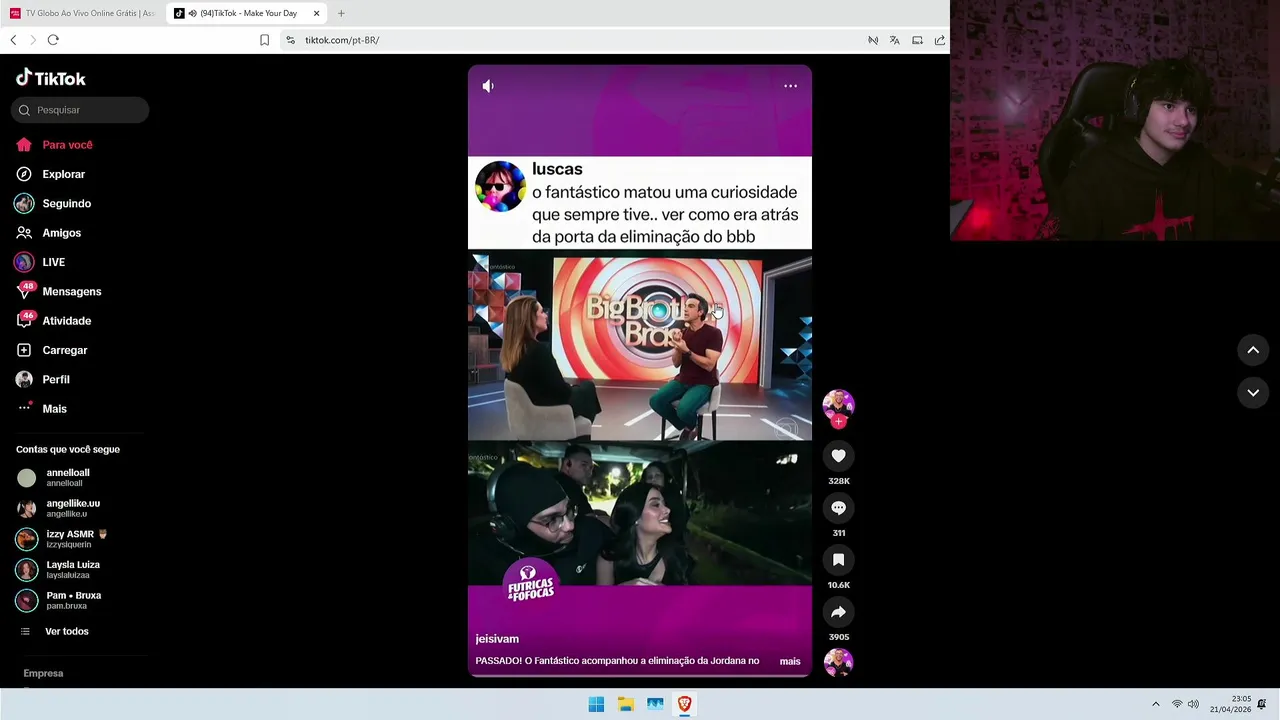This screenshot has width=1280, height=720.
Task: Go to next video with down arrow
Action: pyautogui.click(x=1253, y=393)
